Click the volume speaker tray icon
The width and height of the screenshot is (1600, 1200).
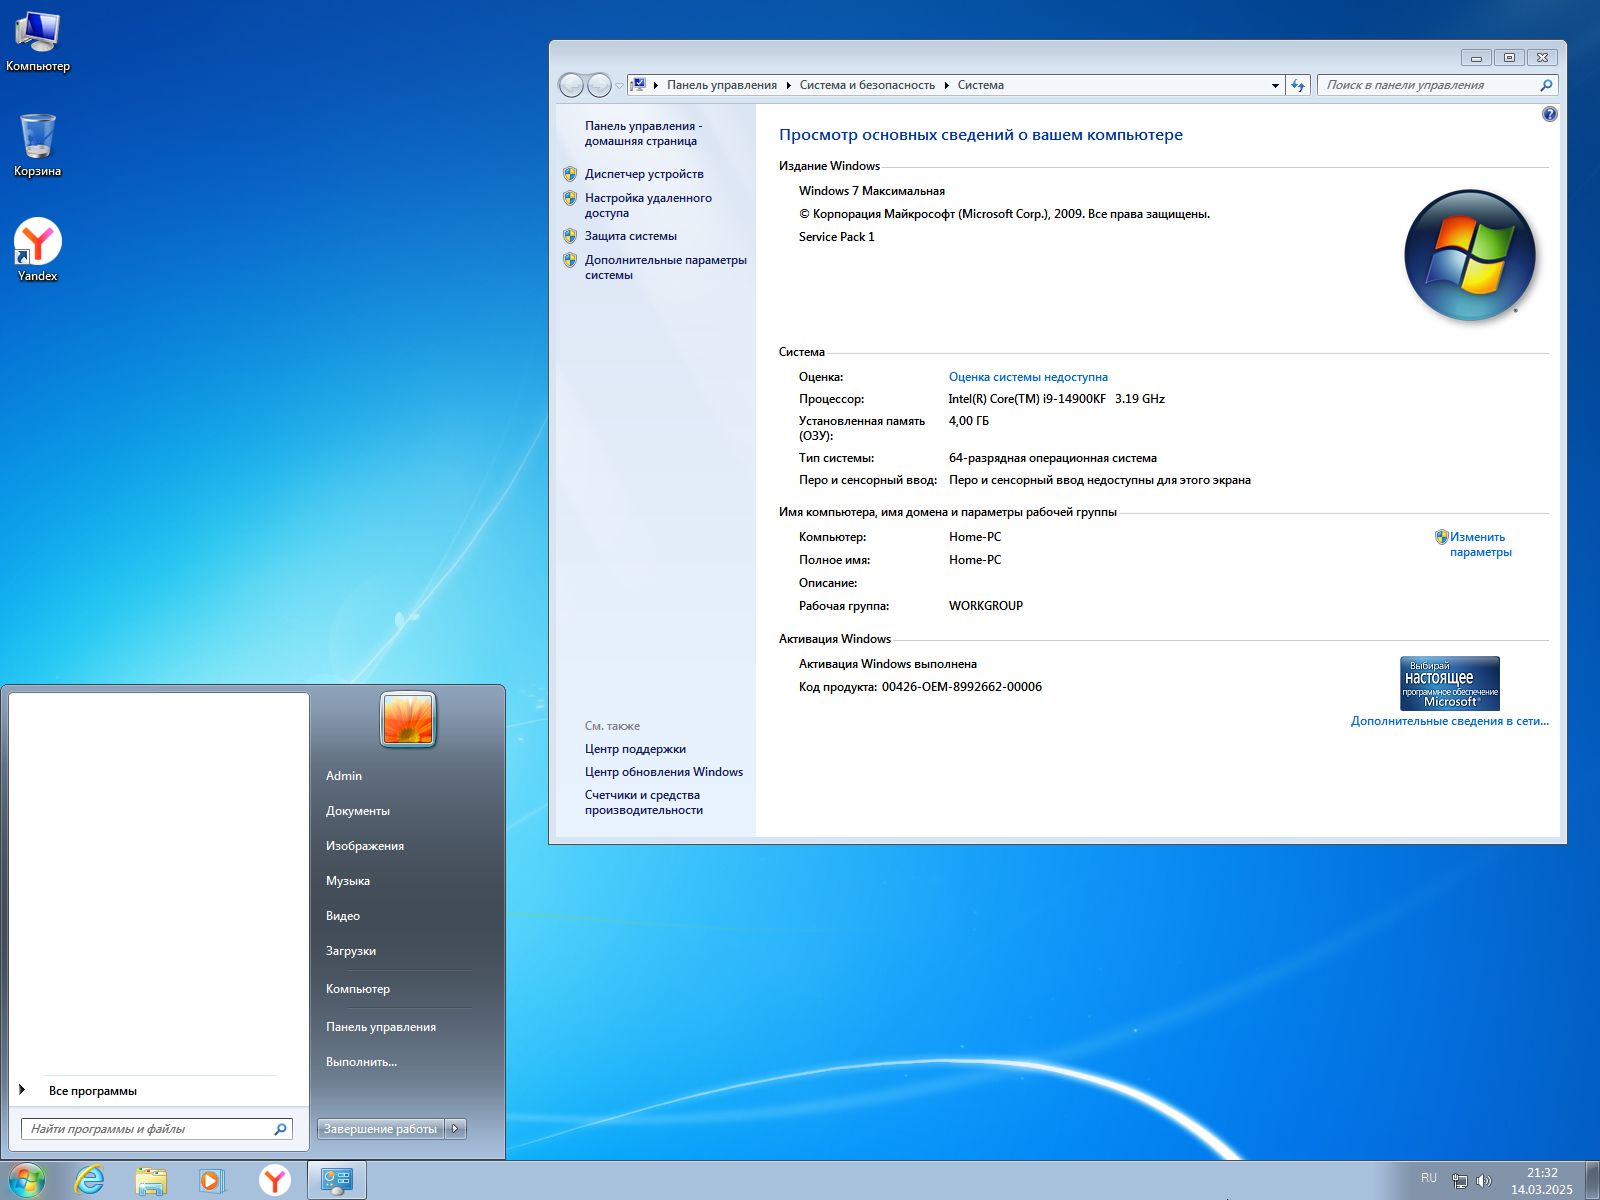[x=1484, y=1181]
